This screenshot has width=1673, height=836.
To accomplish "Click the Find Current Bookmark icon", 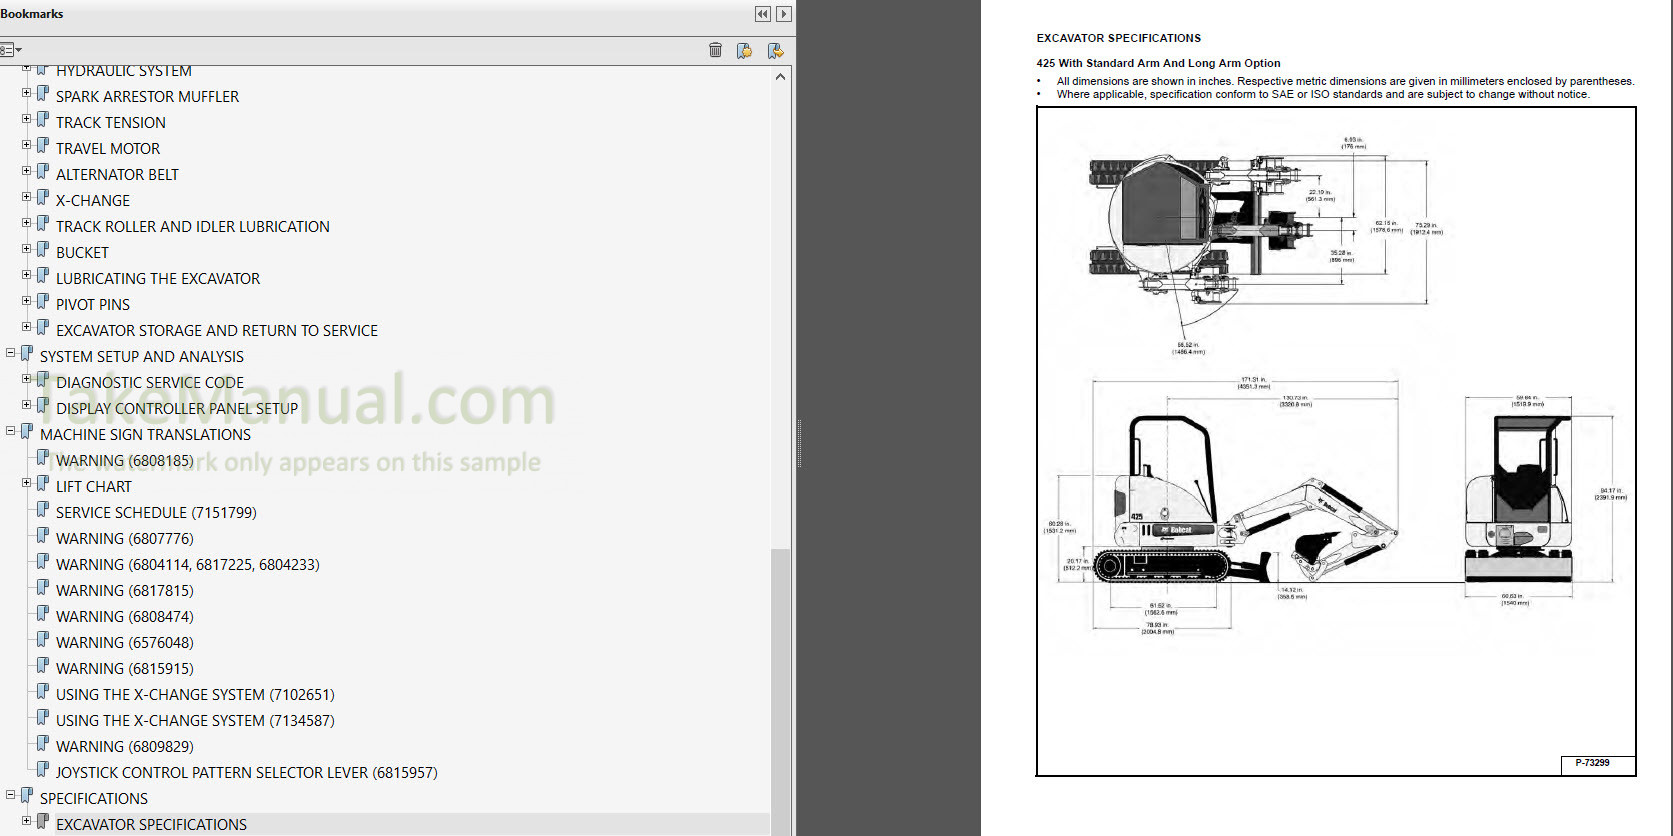I will tap(775, 50).
